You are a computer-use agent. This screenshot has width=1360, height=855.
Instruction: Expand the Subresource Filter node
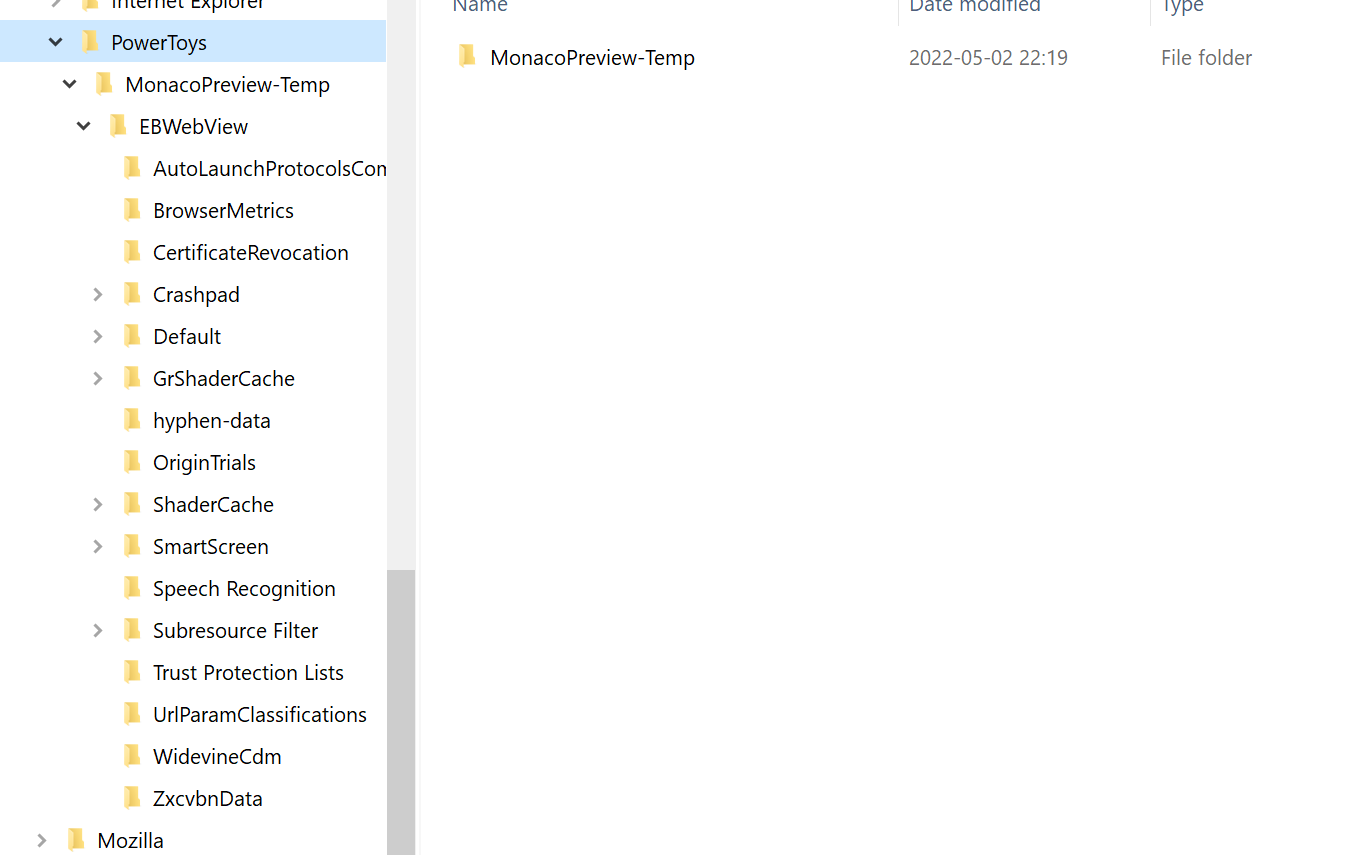point(98,630)
